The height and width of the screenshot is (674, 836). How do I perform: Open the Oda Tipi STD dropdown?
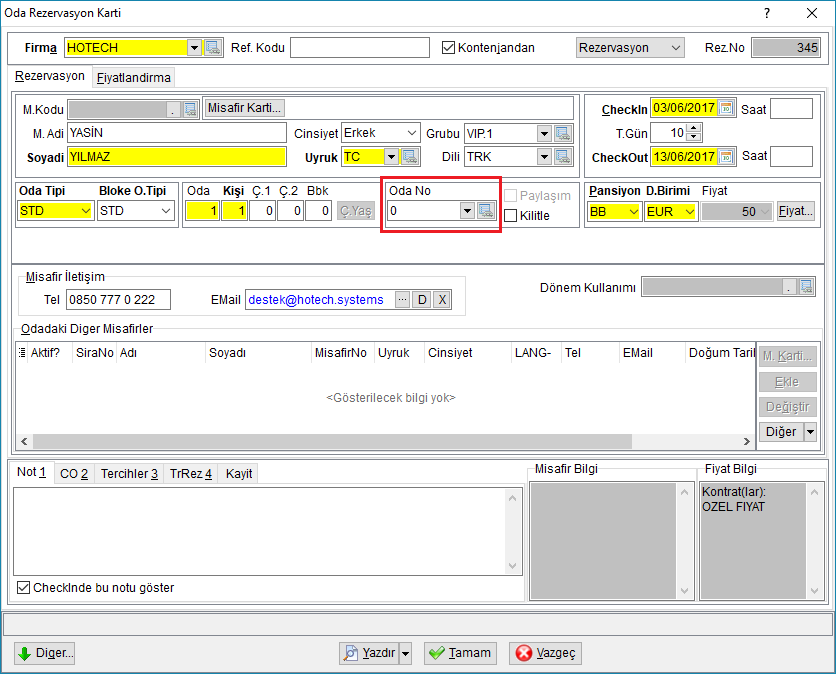coord(86,211)
